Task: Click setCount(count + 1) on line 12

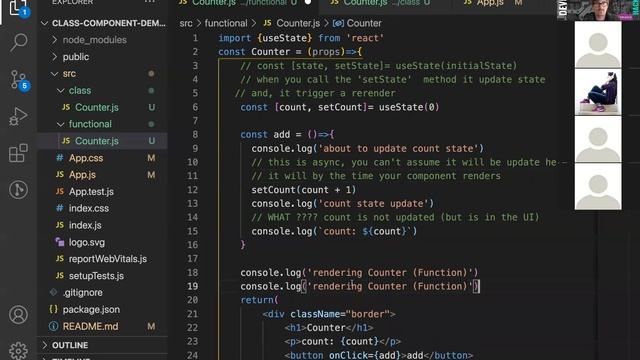Action: click(x=304, y=190)
